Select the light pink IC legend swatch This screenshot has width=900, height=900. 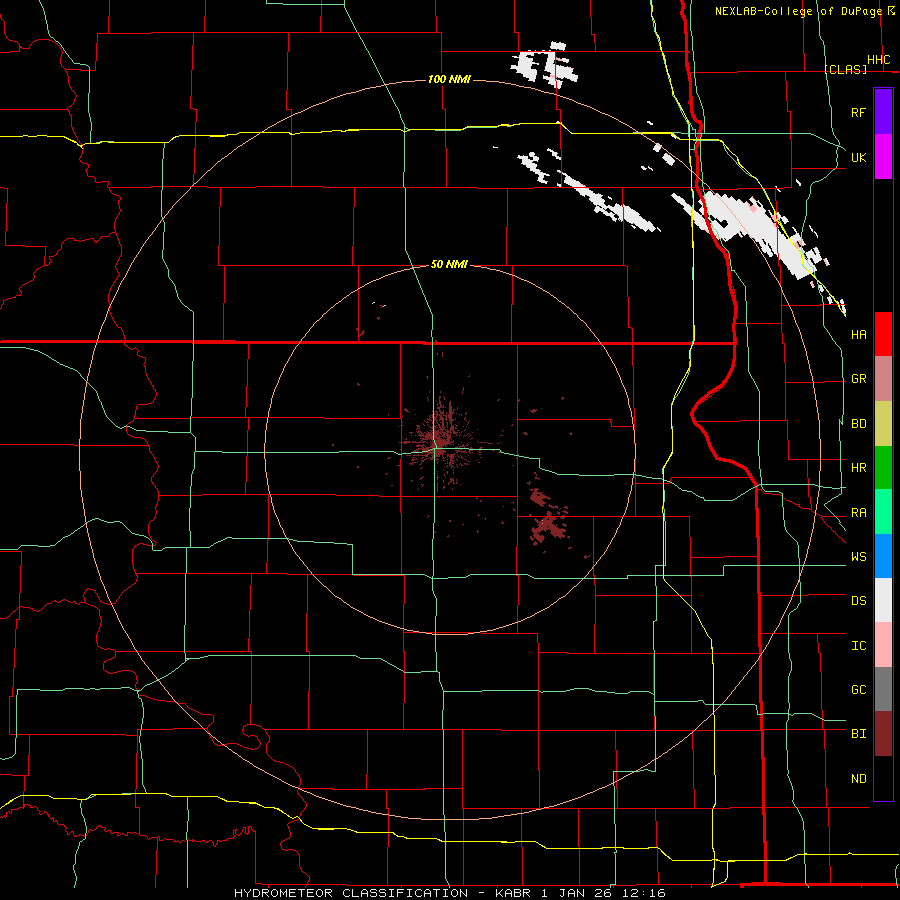click(x=883, y=645)
